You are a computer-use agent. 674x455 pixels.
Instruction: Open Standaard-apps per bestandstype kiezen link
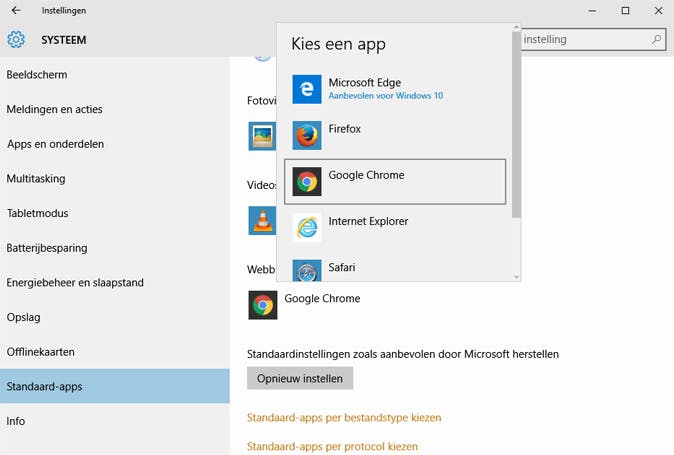point(344,417)
